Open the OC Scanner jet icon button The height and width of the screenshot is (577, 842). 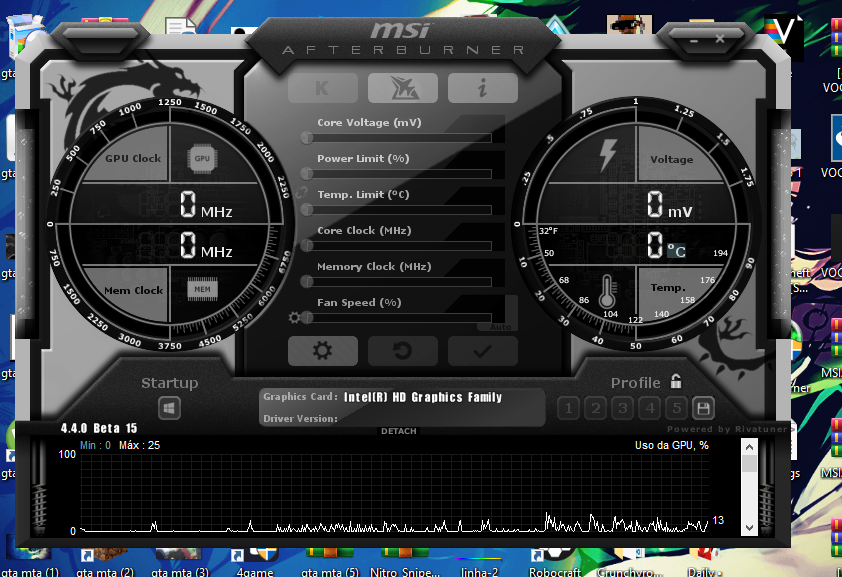tap(403, 87)
